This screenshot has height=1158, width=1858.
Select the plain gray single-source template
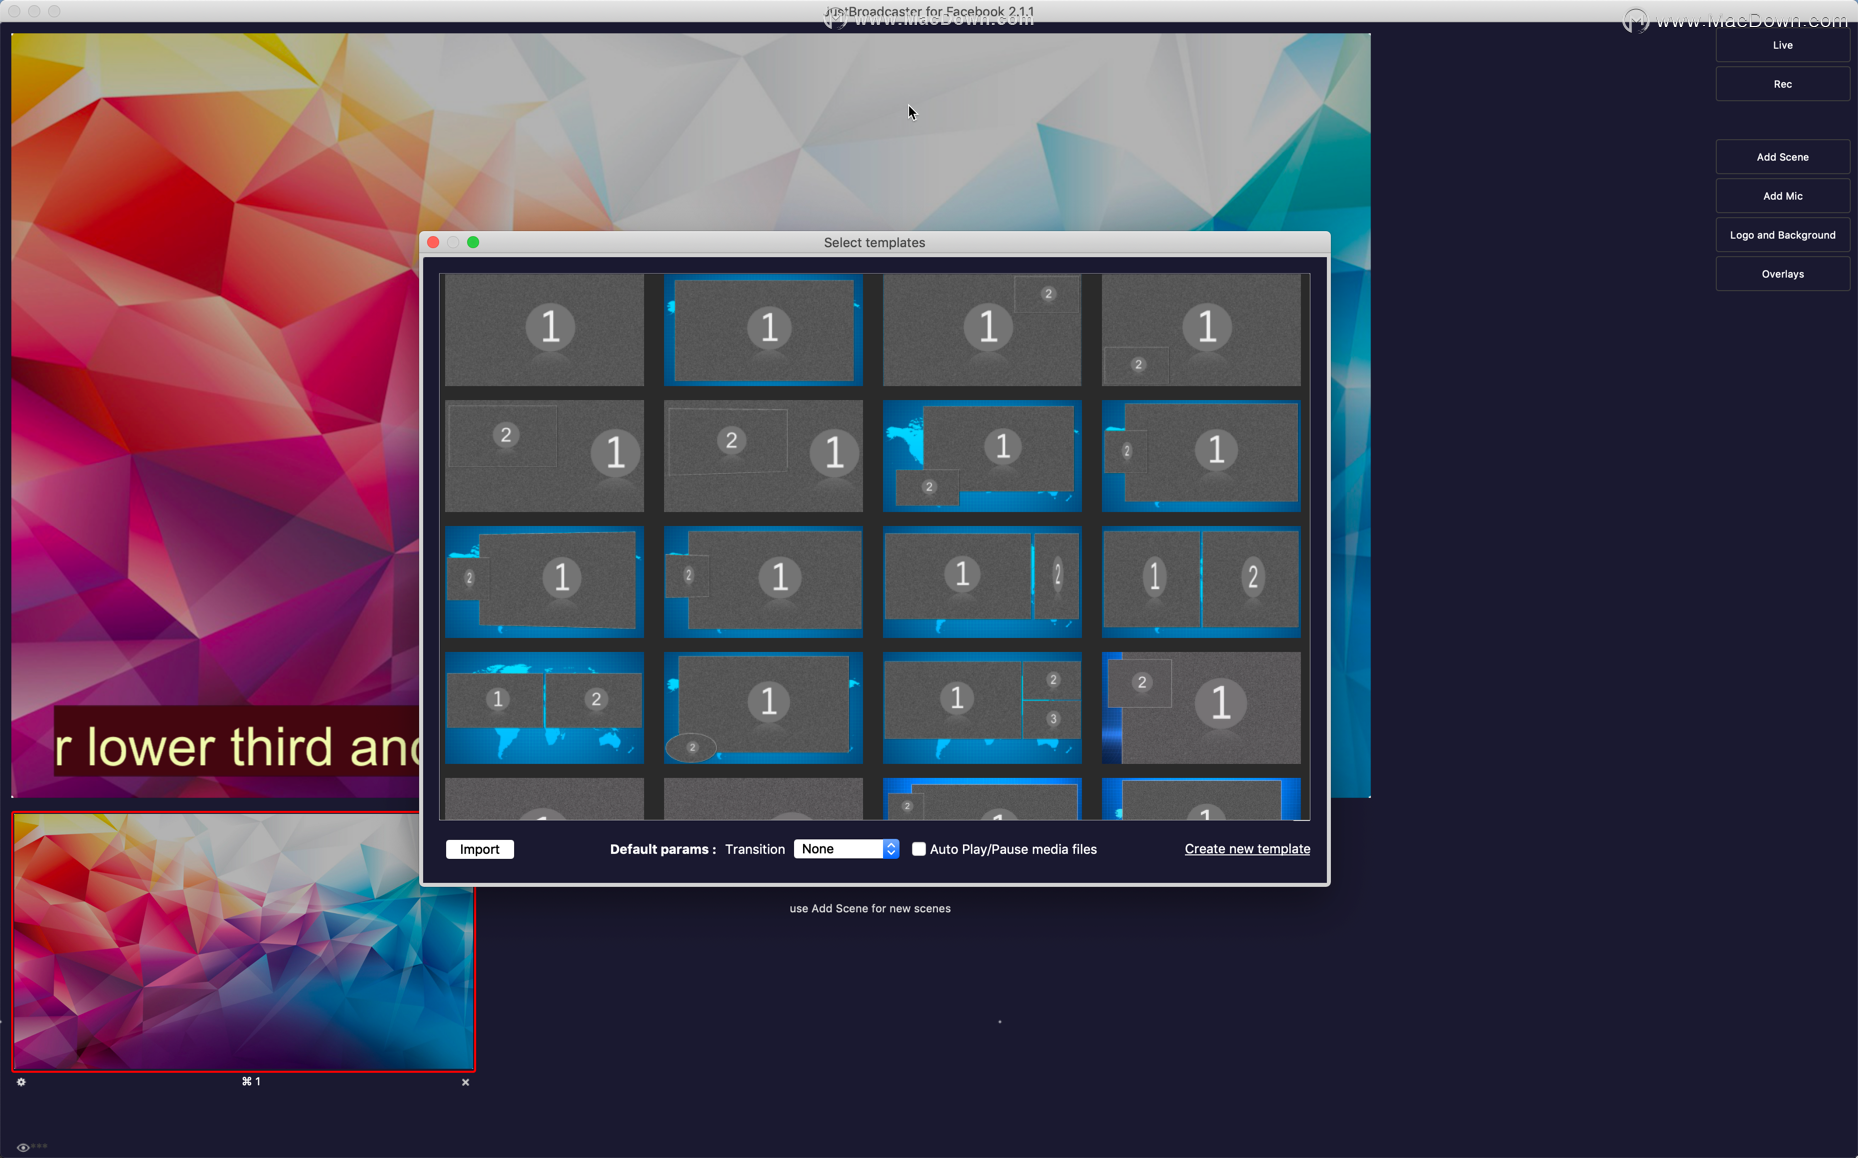pos(544,330)
